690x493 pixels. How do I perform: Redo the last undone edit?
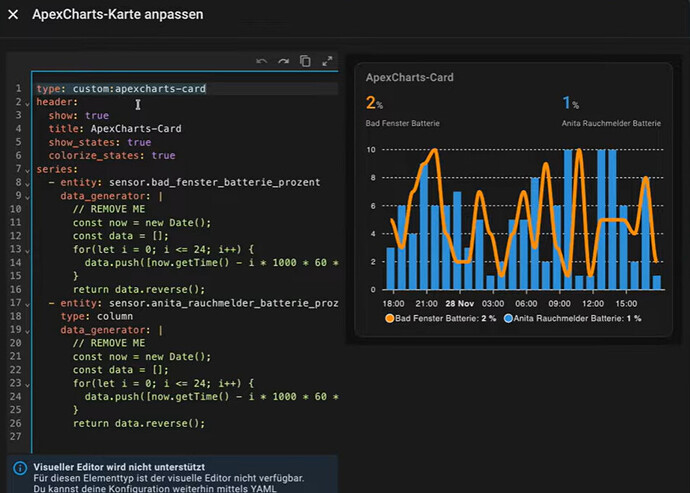[283, 61]
